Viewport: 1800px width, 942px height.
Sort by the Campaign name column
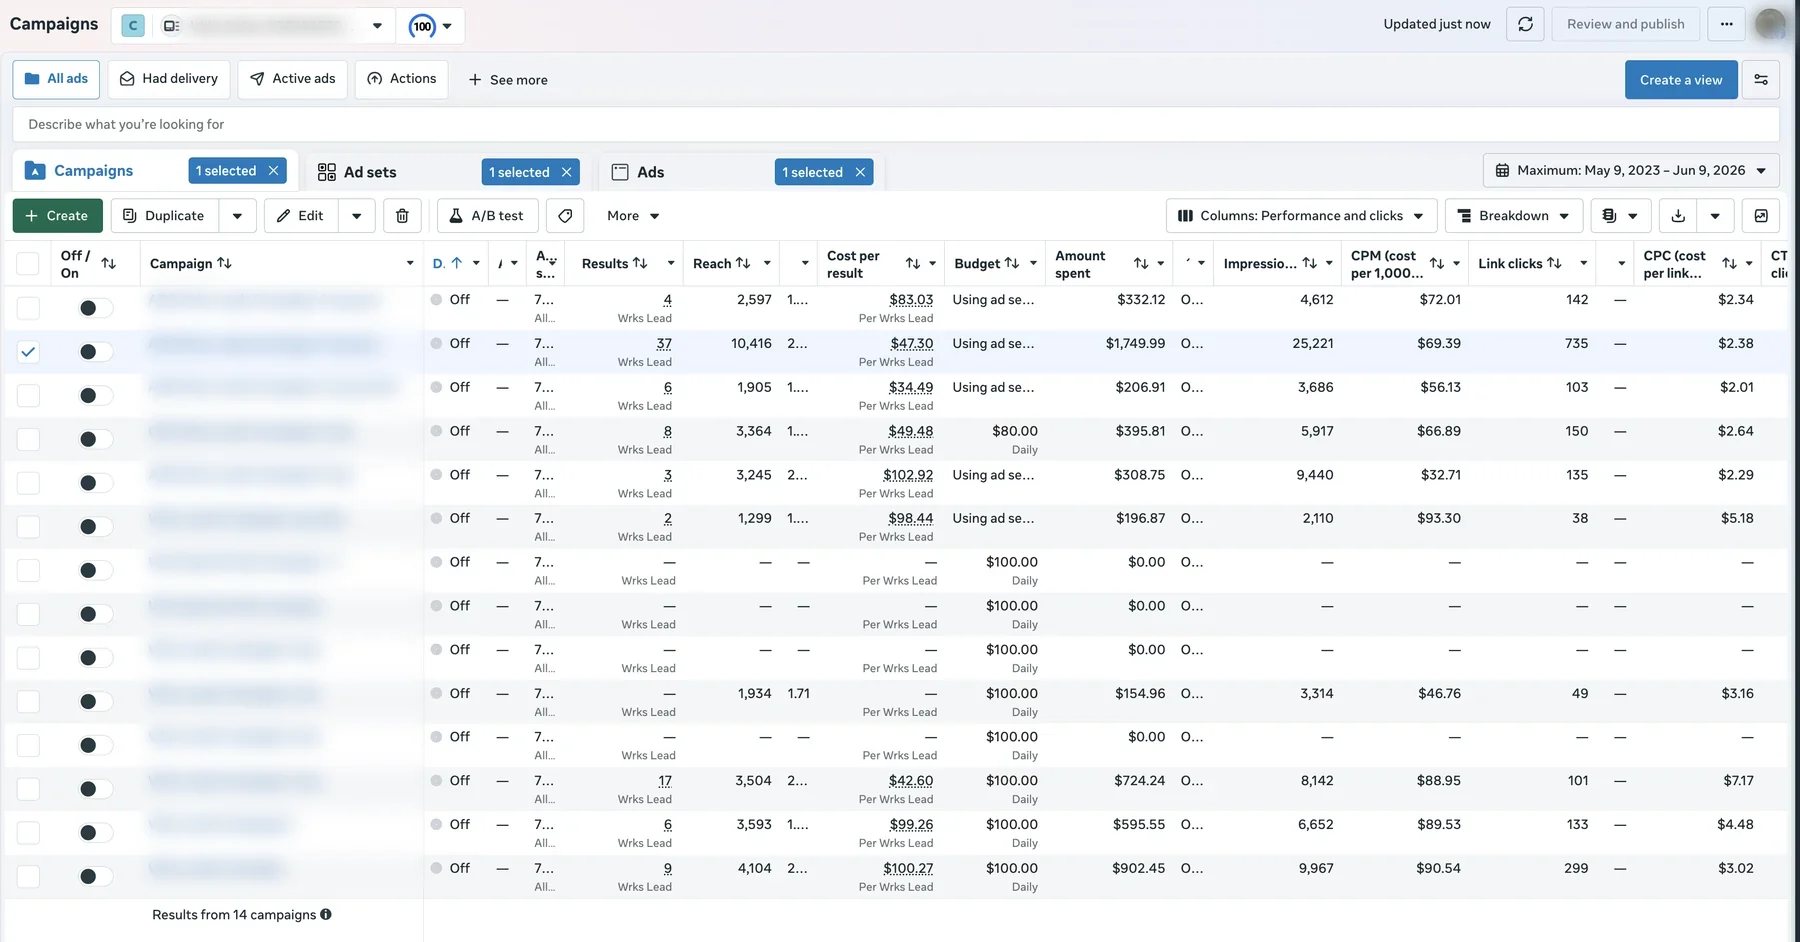(x=224, y=263)
